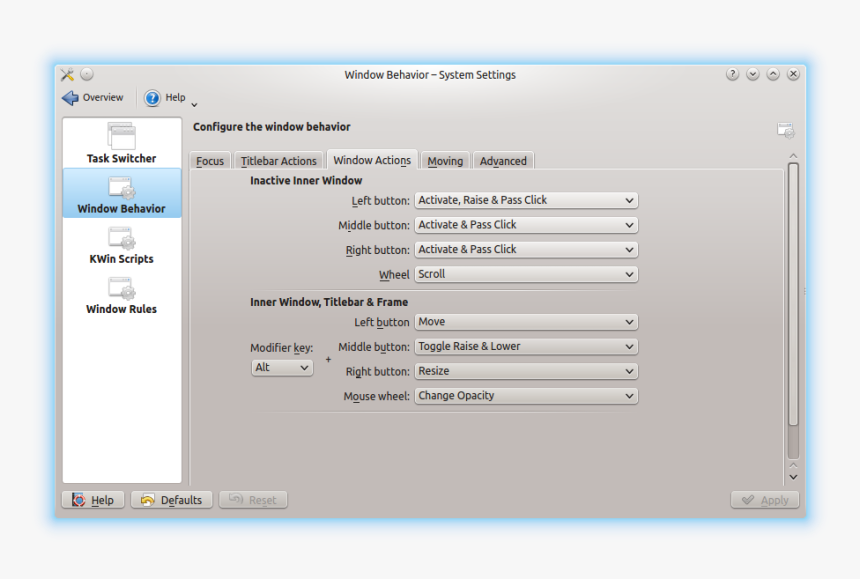The image size is (860, 579).
Task: Expand the inactive Left button dropdown
Action: (526, 200)
